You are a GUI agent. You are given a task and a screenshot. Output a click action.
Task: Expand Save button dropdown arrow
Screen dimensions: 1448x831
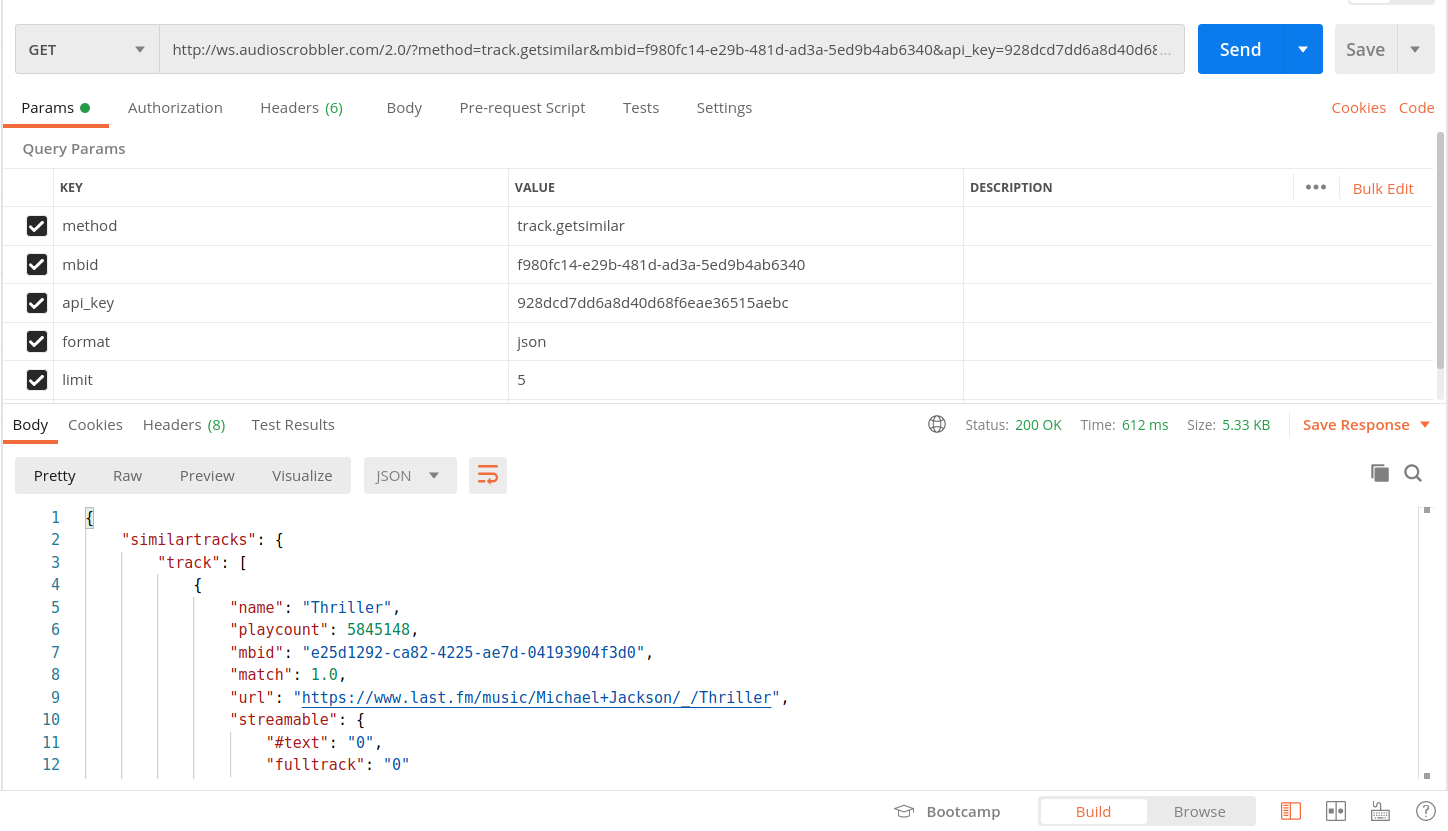click(1415, 49)
